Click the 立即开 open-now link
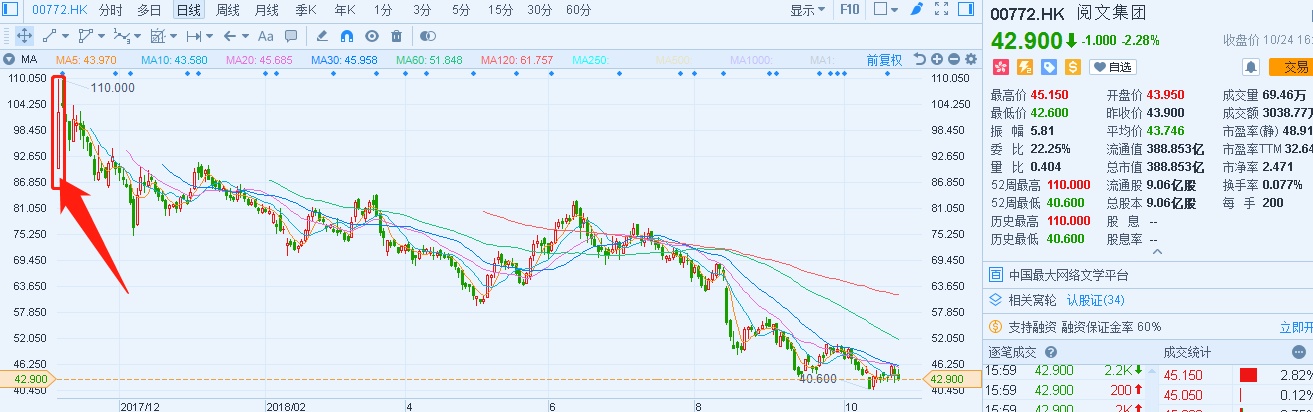1313x412 pixels. point(1295,327)
